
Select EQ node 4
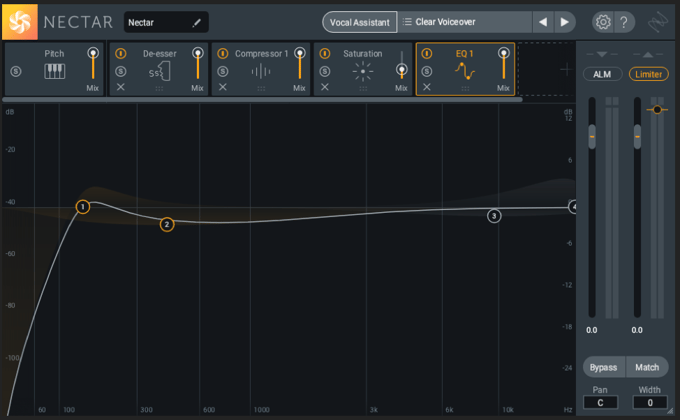[x=573, y=207]
